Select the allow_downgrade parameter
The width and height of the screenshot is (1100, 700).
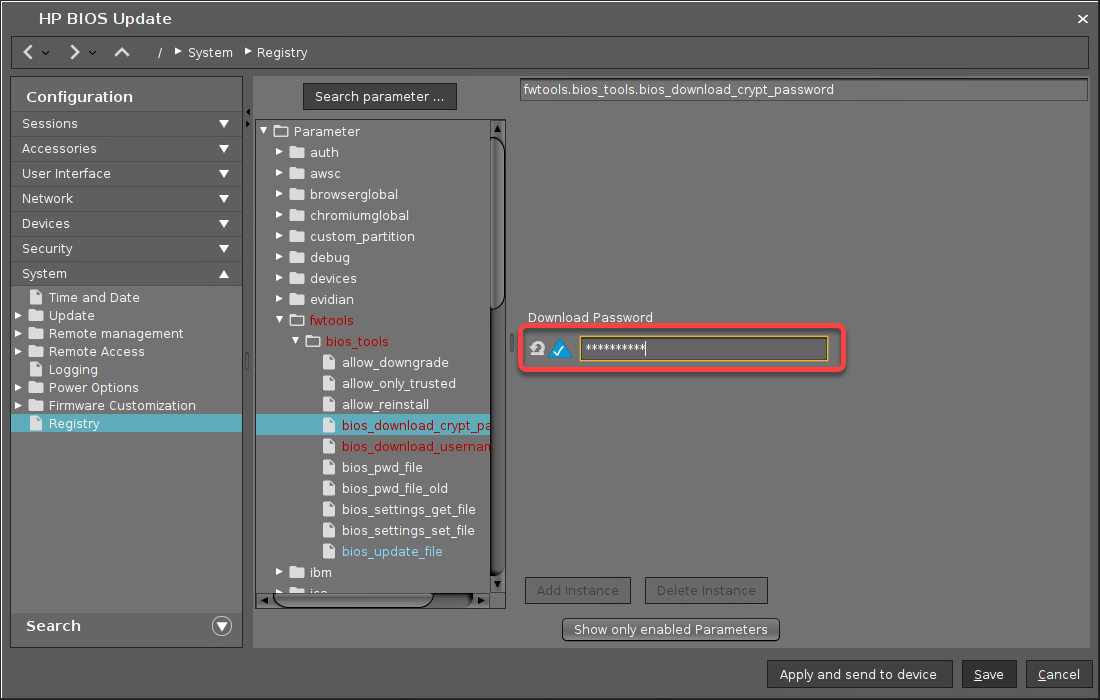pos(394,362)
